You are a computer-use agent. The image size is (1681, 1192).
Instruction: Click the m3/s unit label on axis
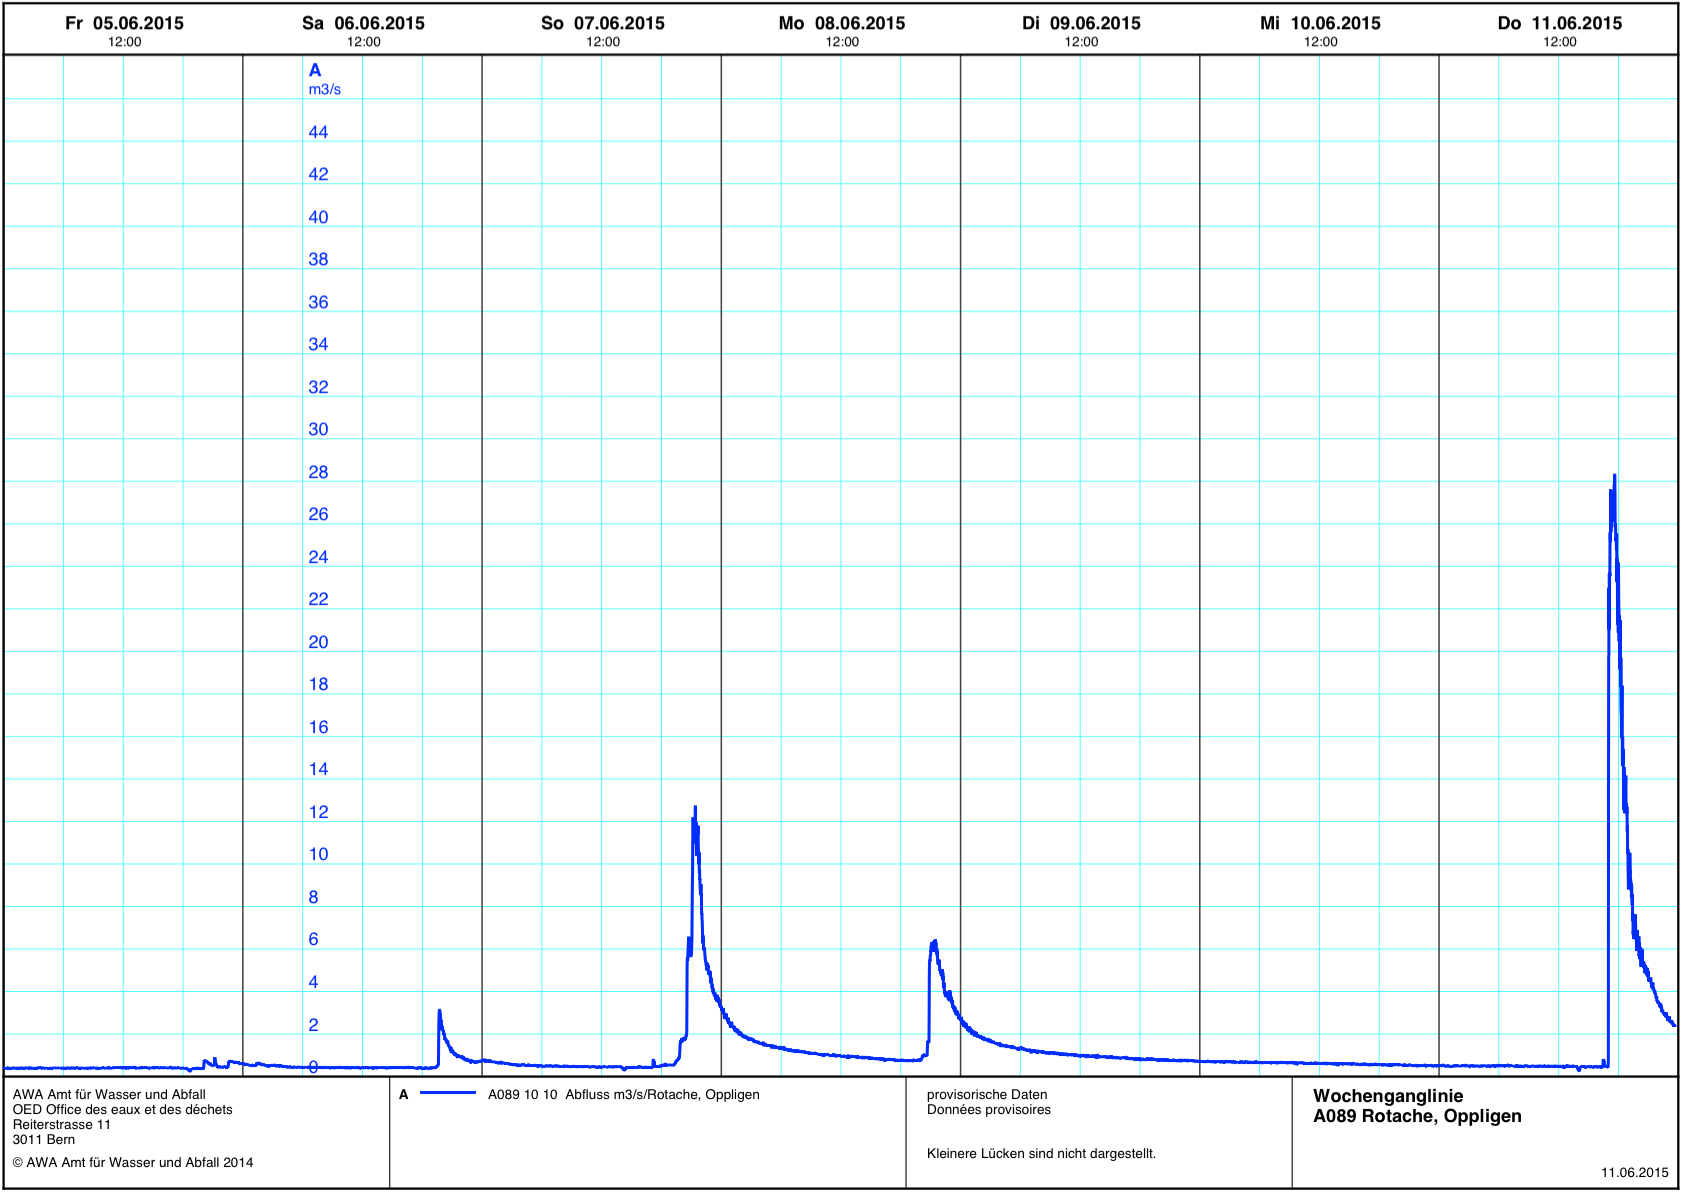(x=324, y=90)
